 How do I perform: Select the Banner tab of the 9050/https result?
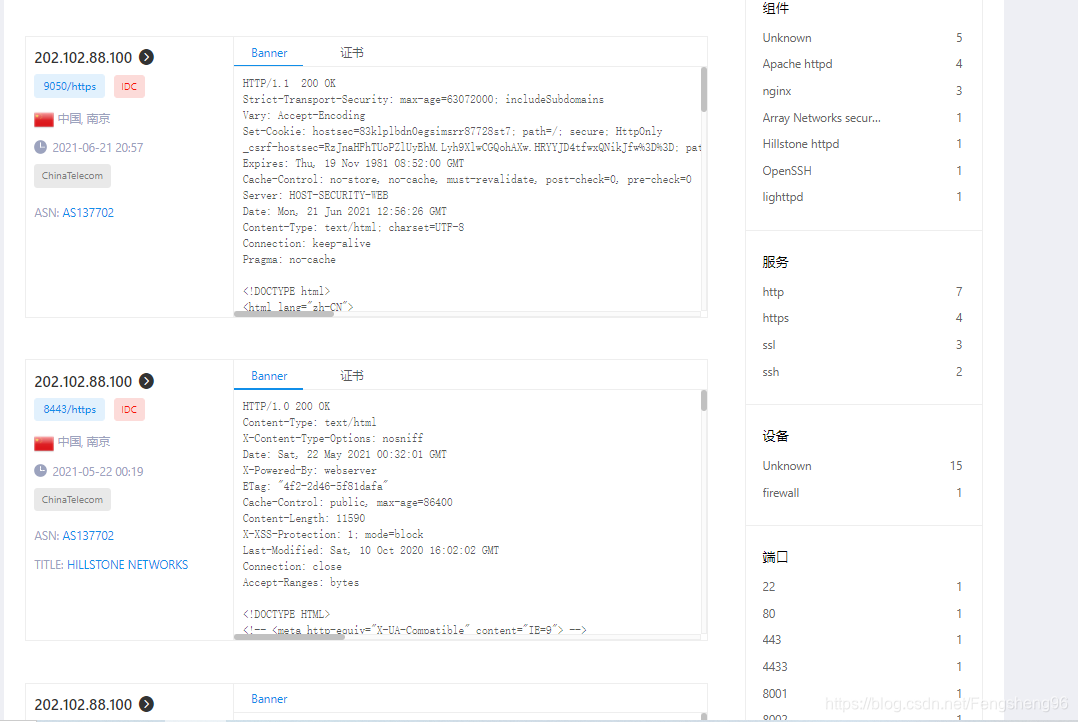pos(269,53)
